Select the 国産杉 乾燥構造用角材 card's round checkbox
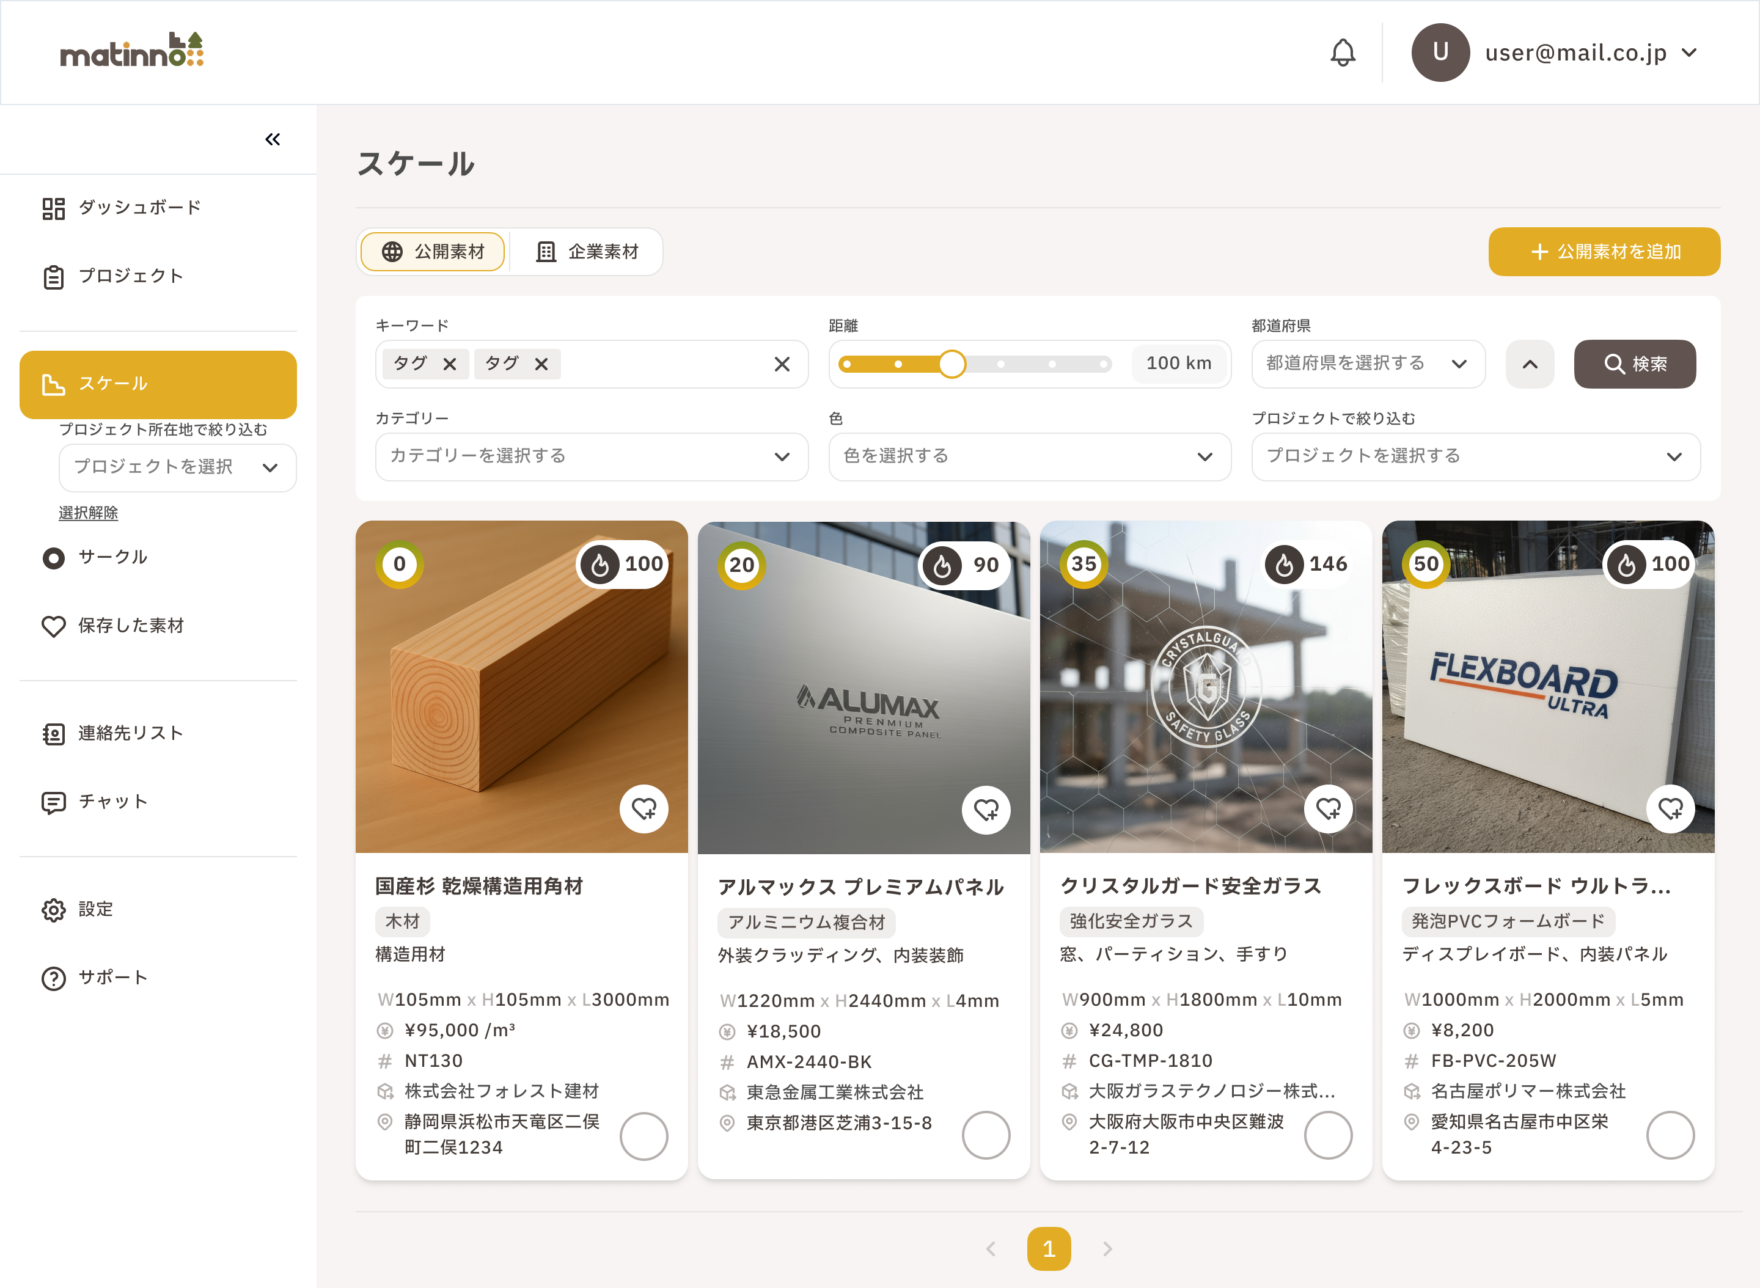Viewport: 1760px width, 1288px height. pos(644,1136)
